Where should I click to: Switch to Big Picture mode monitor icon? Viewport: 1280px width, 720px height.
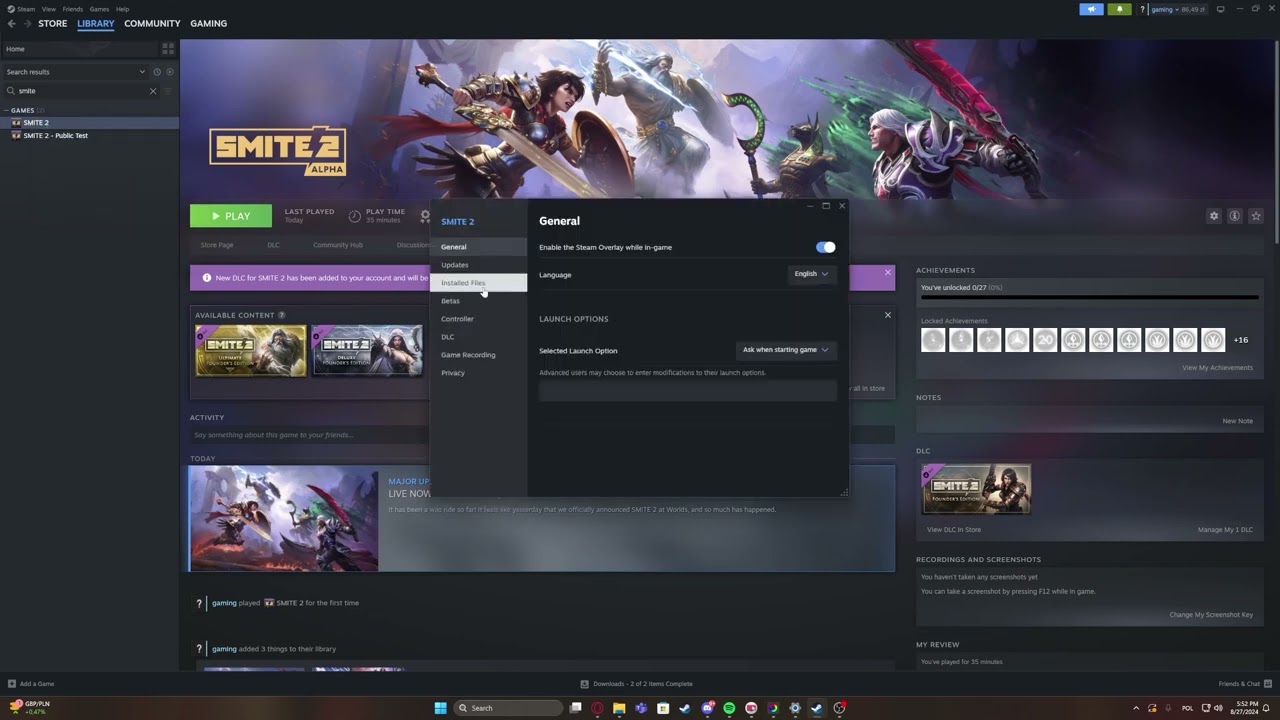pos(1220,9)
